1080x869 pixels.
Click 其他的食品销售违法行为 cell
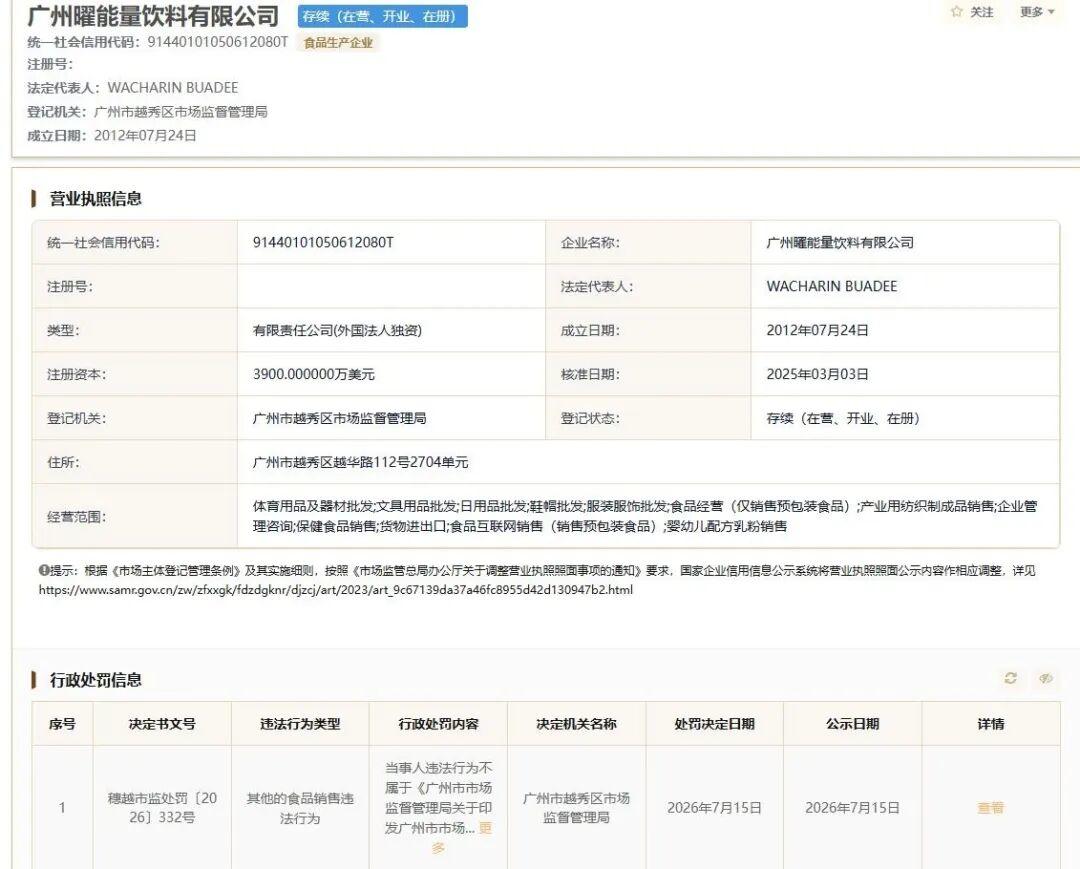(x=300, y=808)
